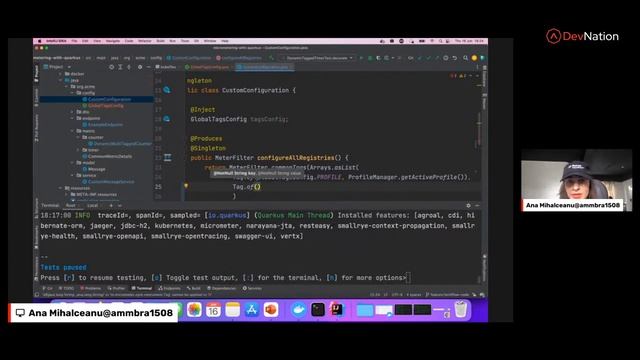Run the selected configuration with green play icon
The width and height of the screenshot is (640, 360).
click(x=361, y=58)
